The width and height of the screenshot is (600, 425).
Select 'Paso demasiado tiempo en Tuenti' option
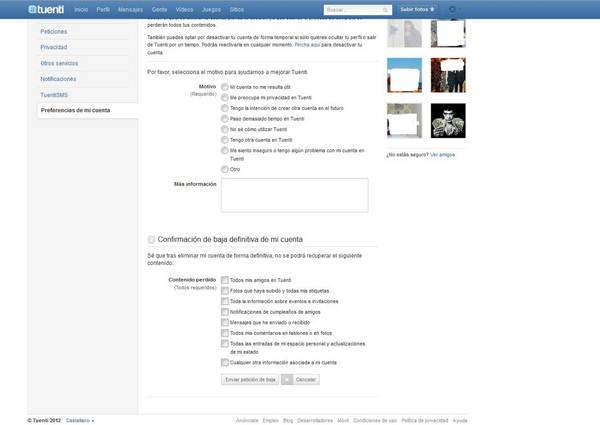pyautogui.click(x=224, y=119)
